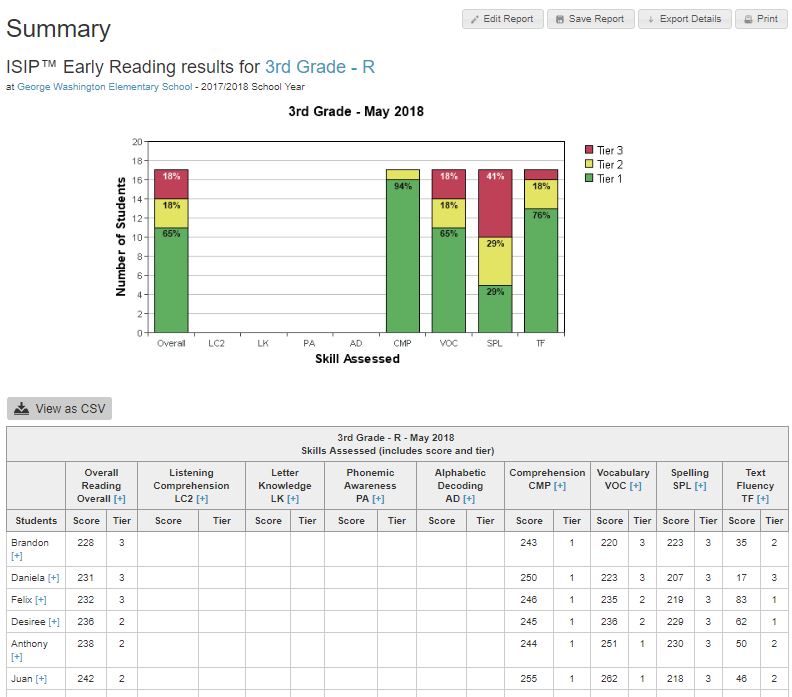The height and width of the screenshot is (697, 792).
Task: Click the download icon in View as CSV
Action: tap(22, 409)
